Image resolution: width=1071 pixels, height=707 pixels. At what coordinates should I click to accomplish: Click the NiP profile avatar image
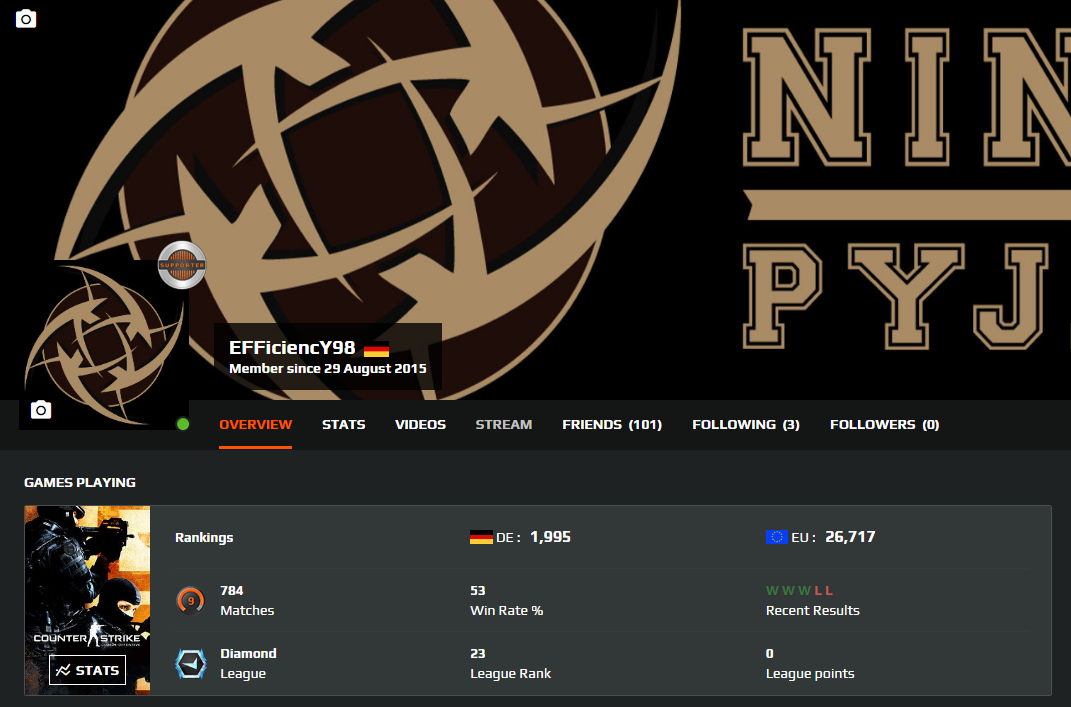pyautogui.click(x=104, y=345)
